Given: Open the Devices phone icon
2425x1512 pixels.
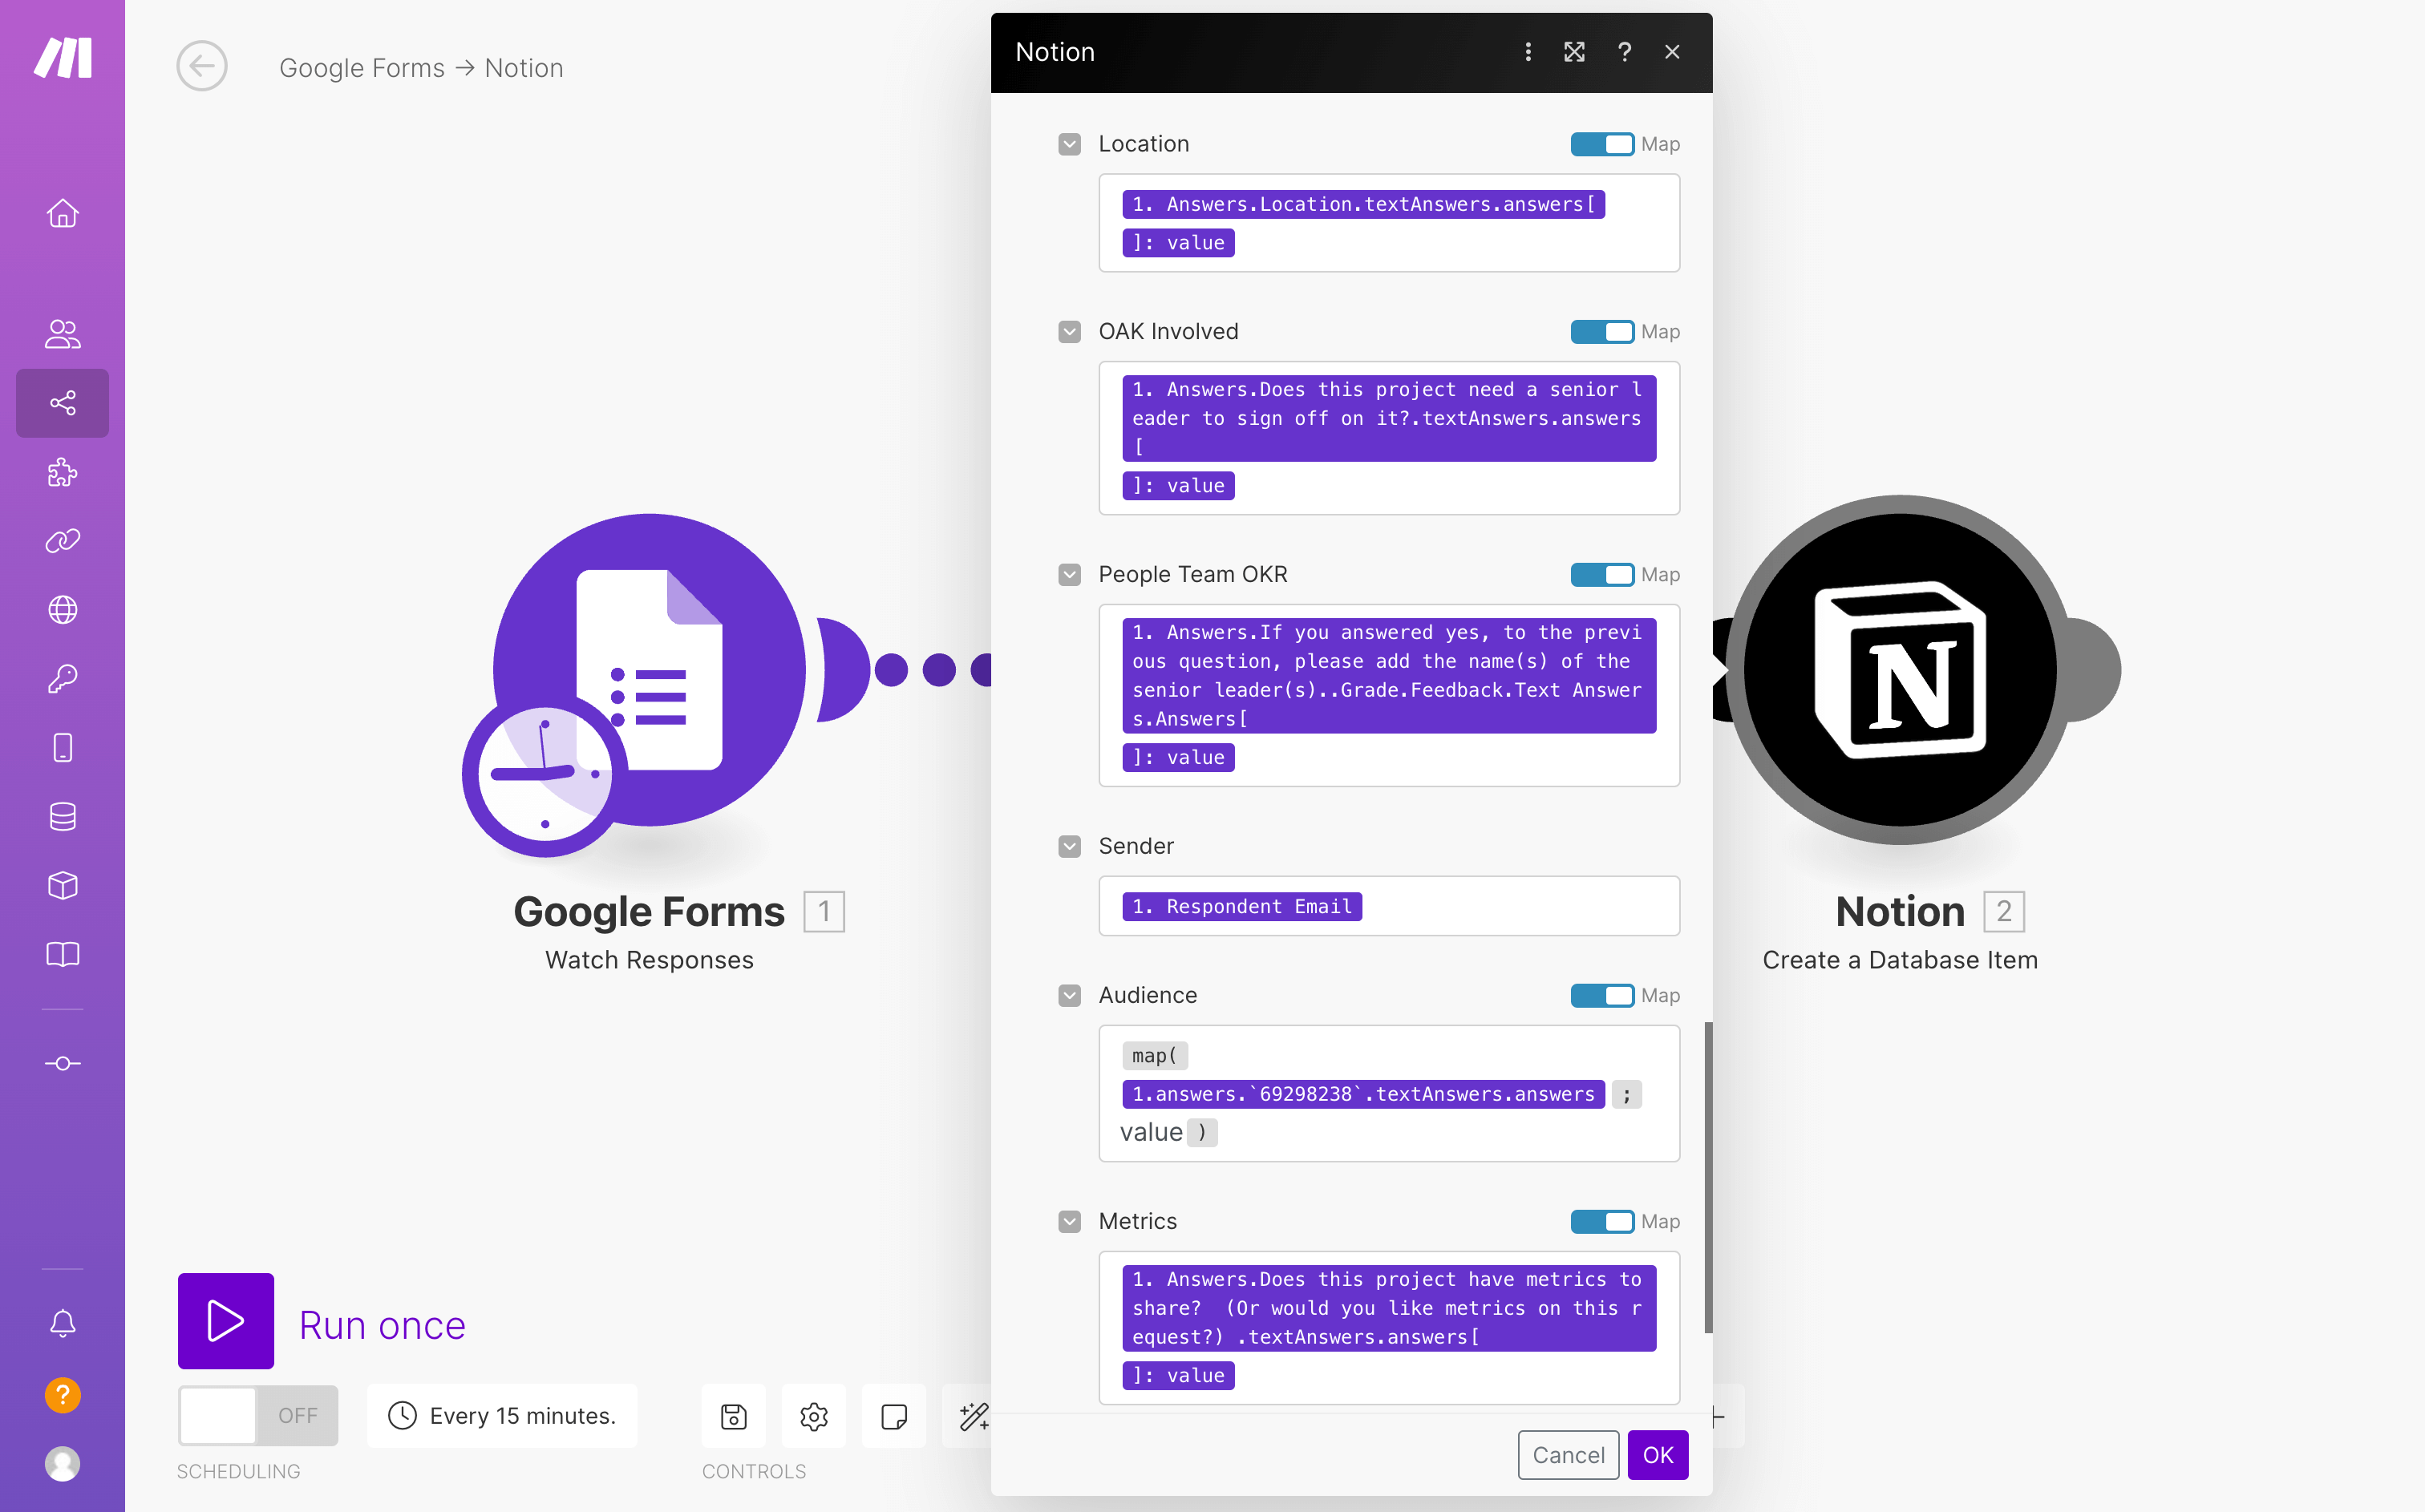Looking at the screenshot, I should [x=63, y=748].
